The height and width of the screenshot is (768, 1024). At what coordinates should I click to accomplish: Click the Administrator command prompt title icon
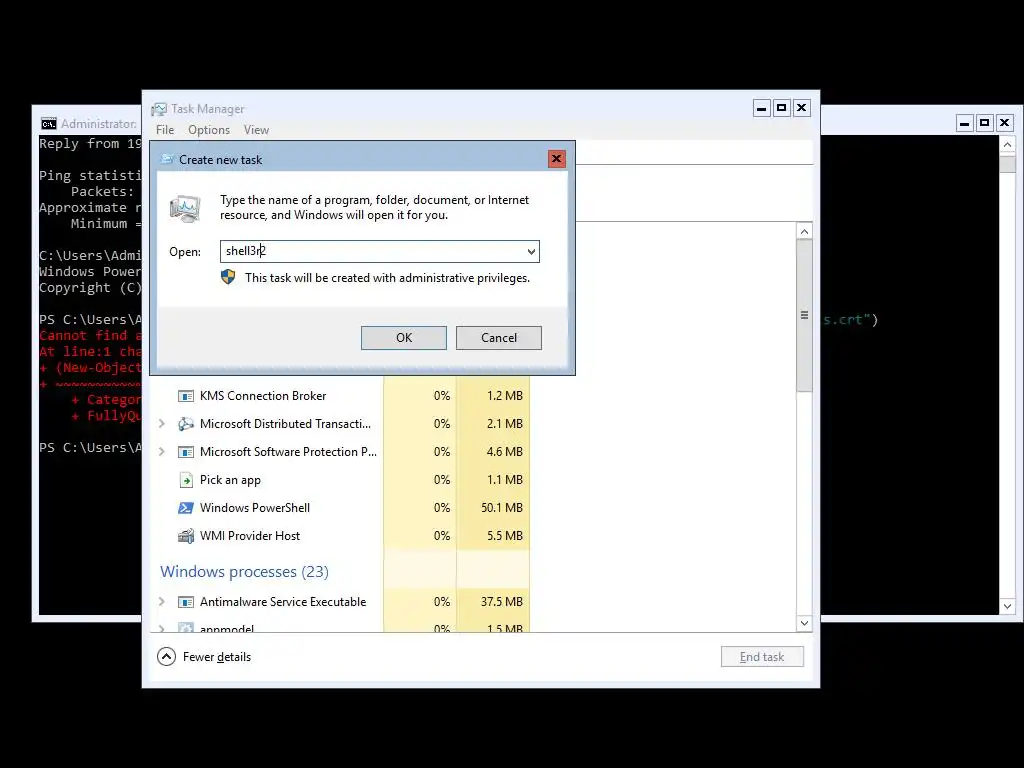(x=49, y=124)
